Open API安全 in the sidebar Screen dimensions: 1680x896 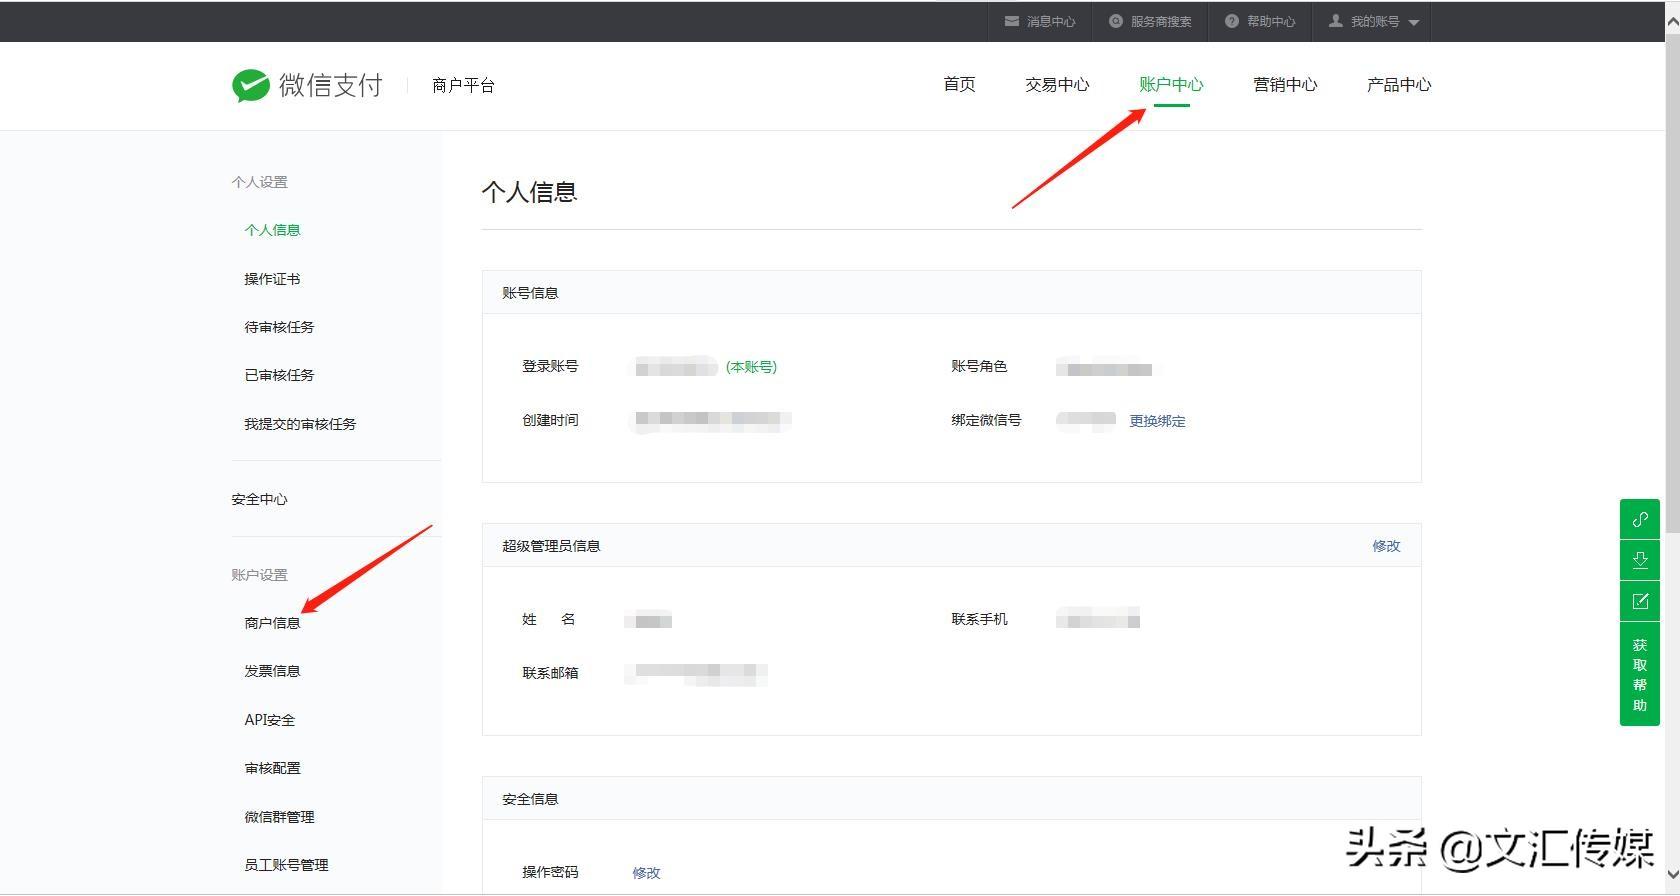tap(270, 720)
